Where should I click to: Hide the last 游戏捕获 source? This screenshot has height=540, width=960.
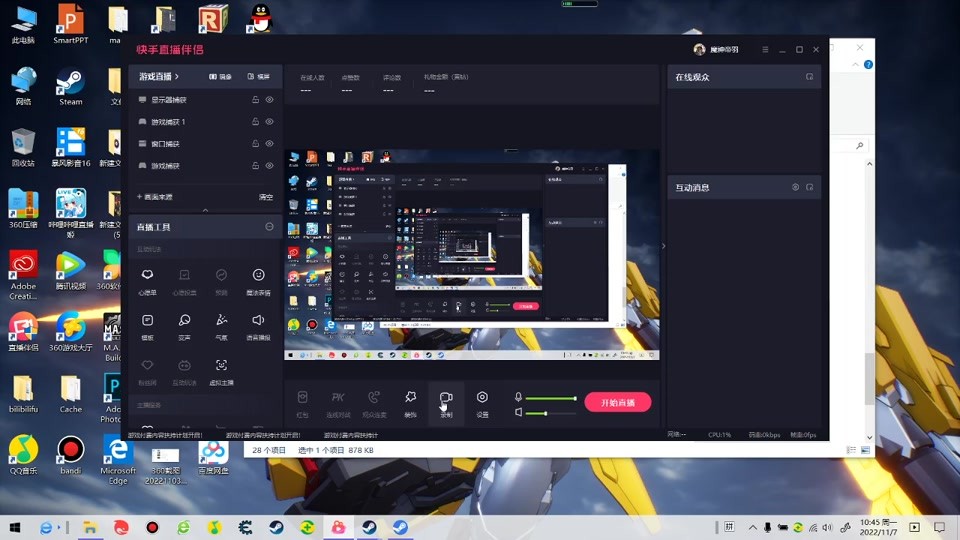(269, 165)
